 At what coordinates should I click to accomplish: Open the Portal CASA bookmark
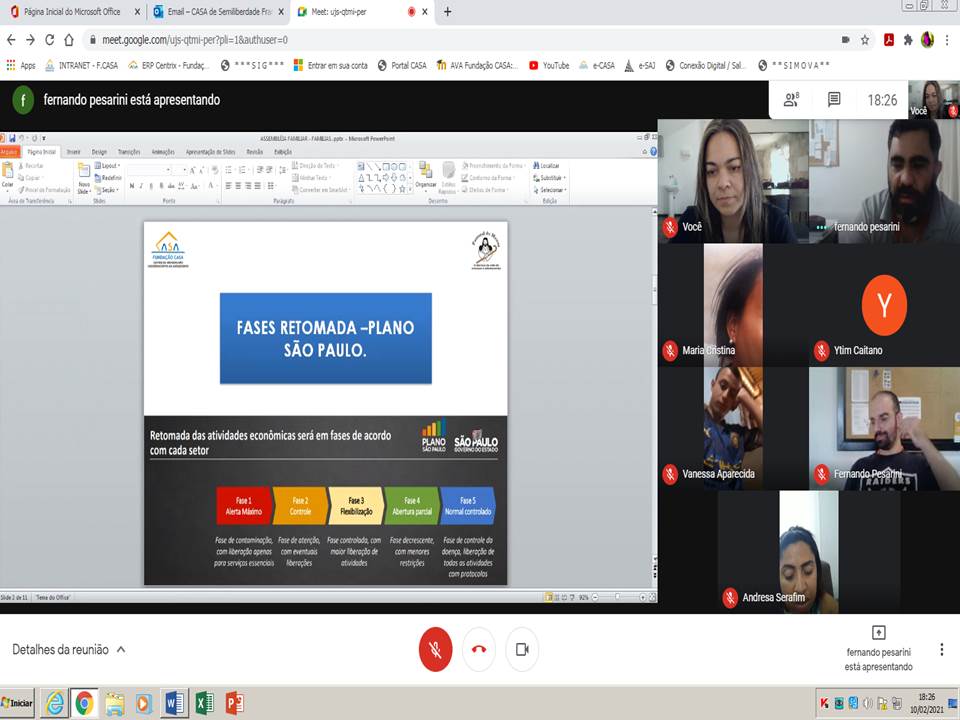[402, 65]
